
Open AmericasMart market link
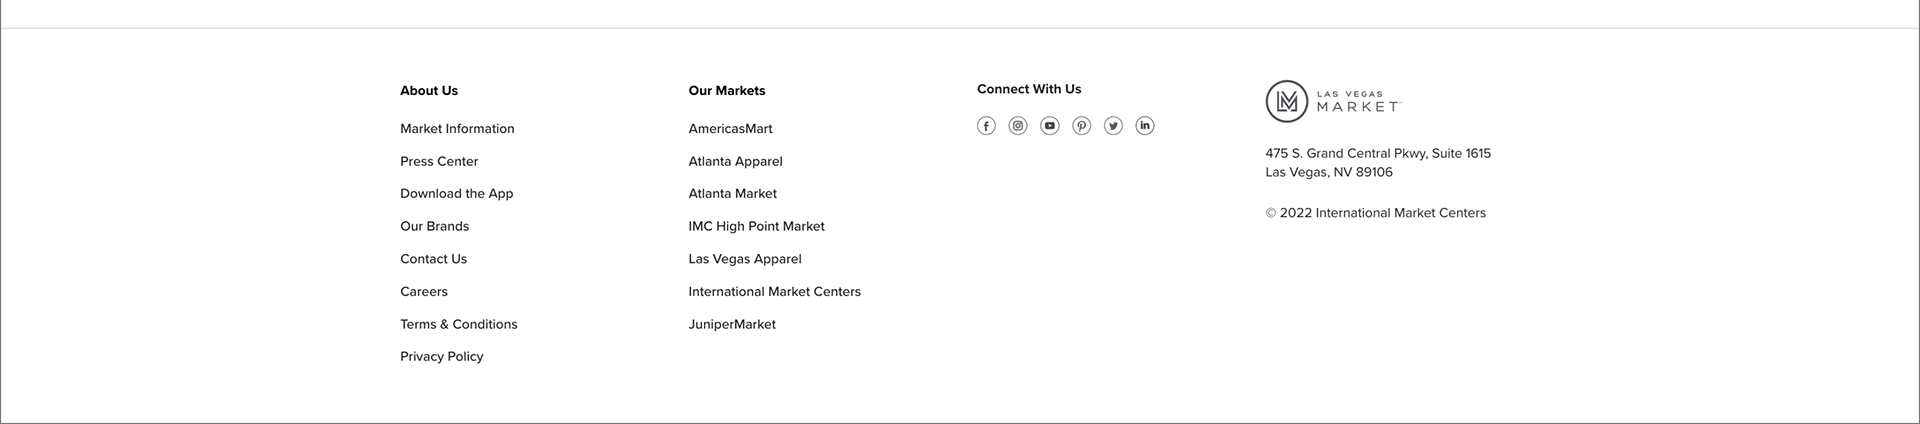click(x=730, y=129)
